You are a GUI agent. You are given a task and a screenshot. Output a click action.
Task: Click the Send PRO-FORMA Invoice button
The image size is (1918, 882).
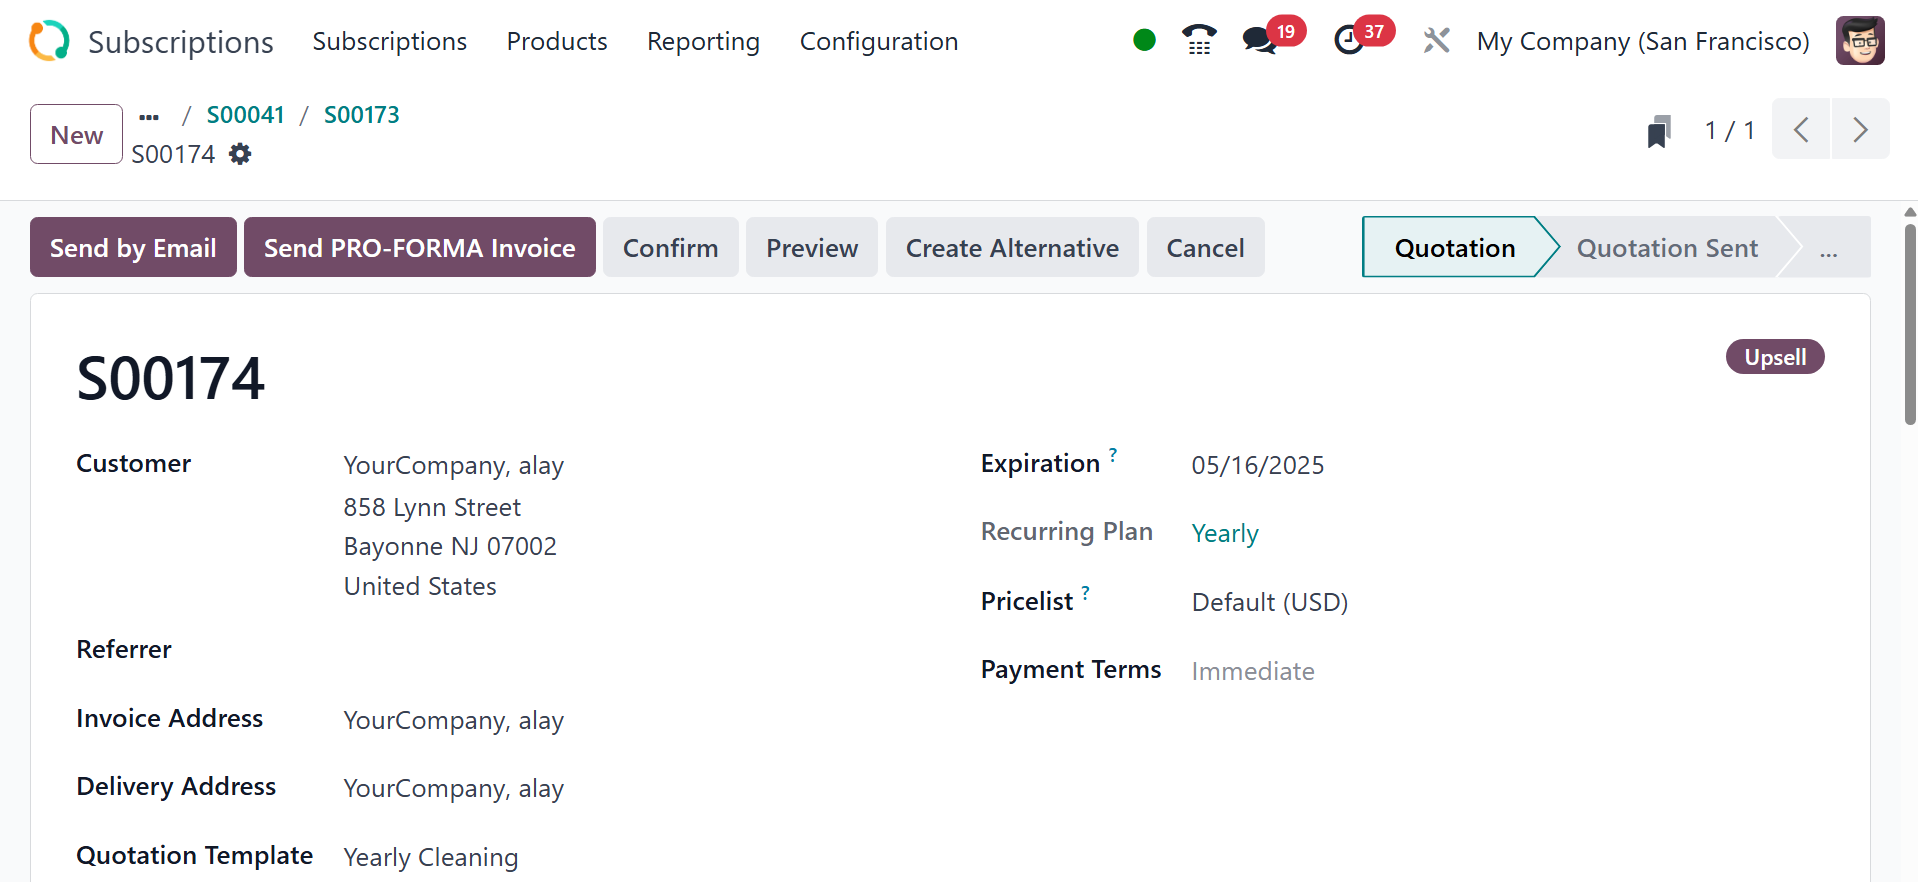point(419,248)
